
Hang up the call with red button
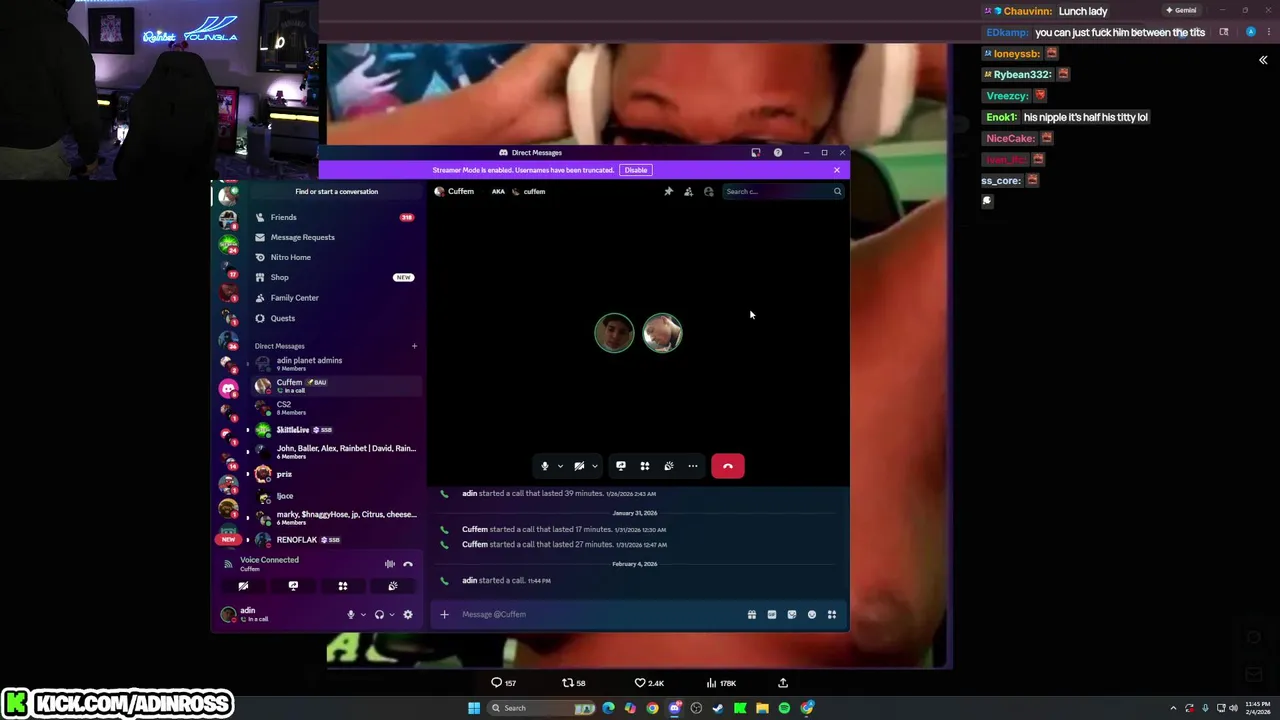[728, 466]
